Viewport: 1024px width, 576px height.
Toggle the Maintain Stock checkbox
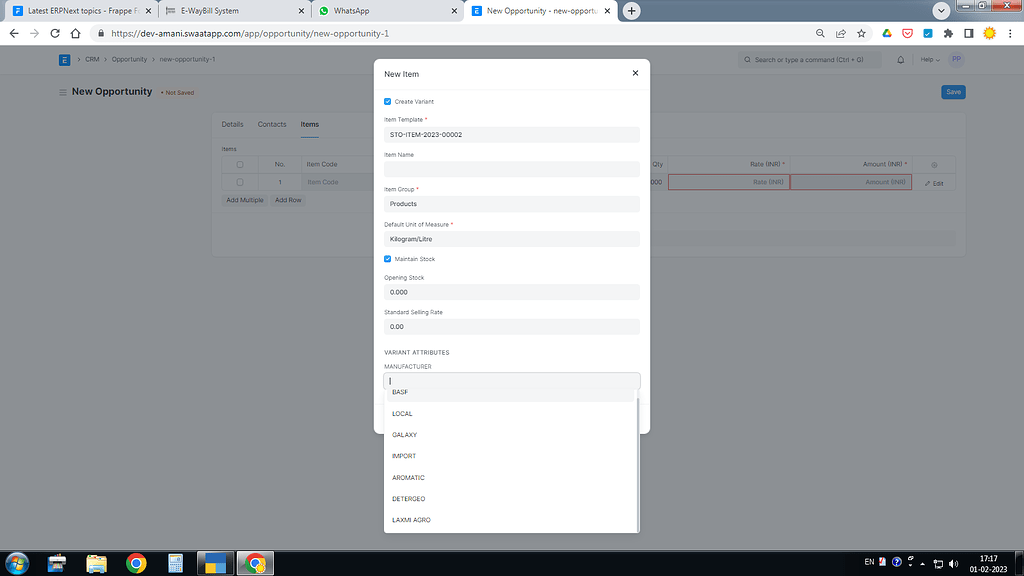[387, 258]
